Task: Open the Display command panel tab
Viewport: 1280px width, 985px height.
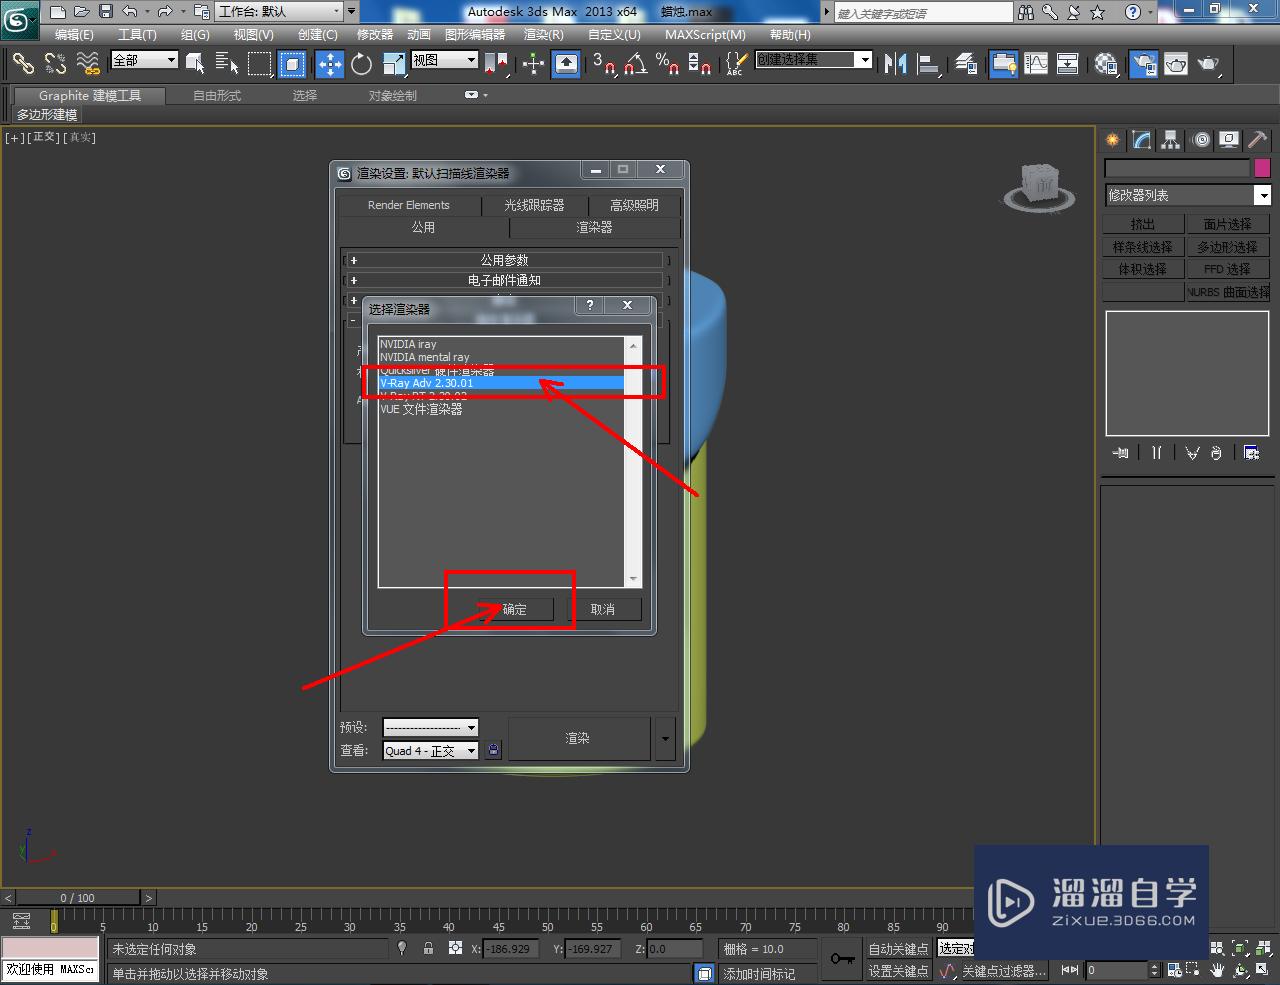Action: (1229, 140)
